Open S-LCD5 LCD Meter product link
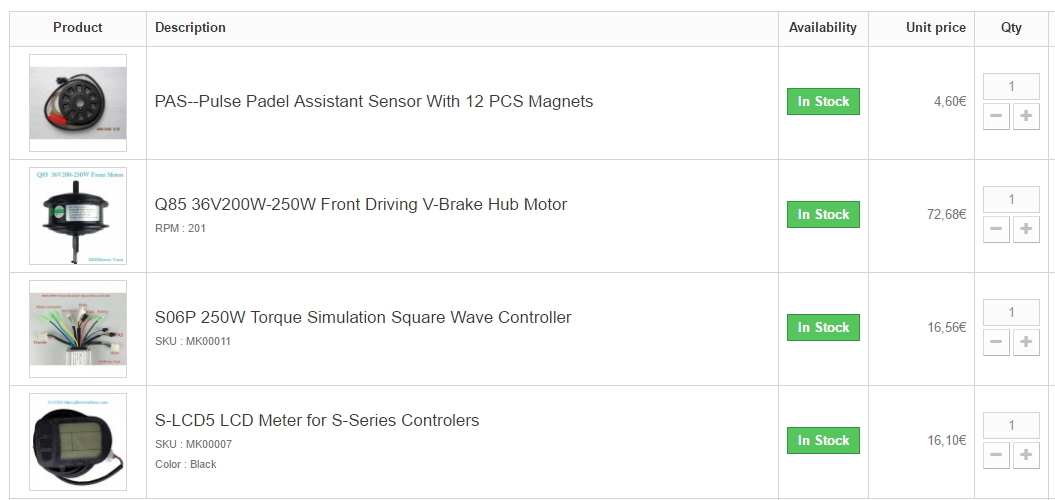Image resolution: width=1055 pixels, height=500 pixels. point(317,421)
